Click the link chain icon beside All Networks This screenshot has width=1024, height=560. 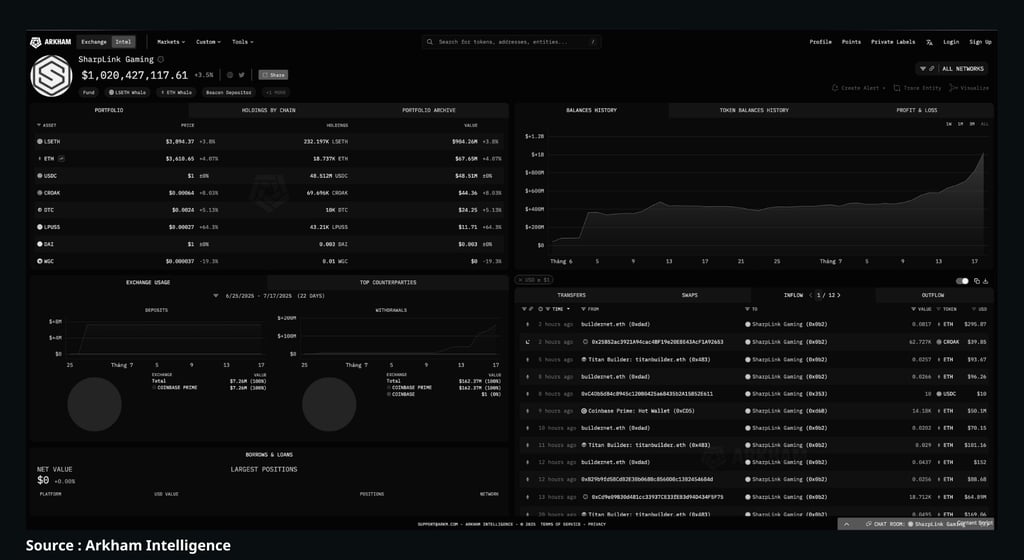click(x=932, y=69)
